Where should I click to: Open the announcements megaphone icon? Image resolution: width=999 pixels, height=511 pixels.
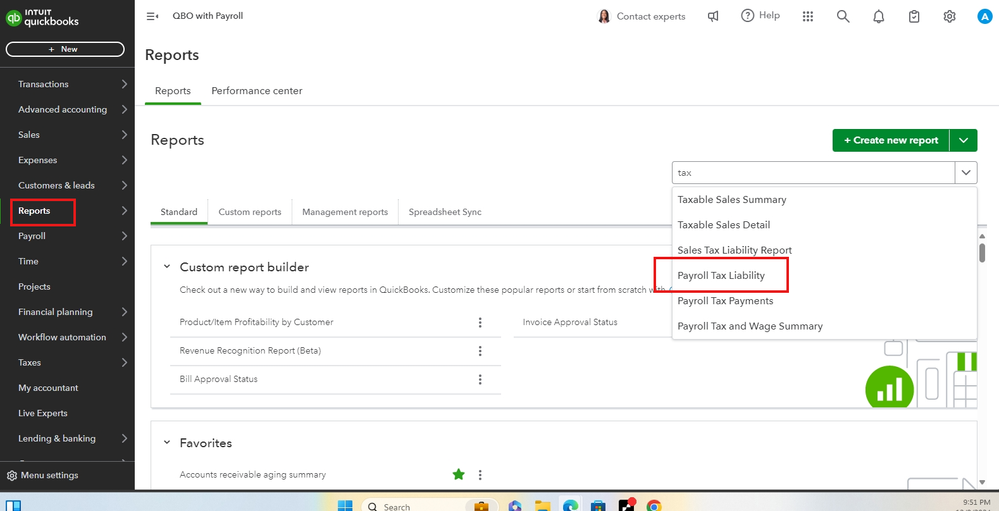(713, 17)
